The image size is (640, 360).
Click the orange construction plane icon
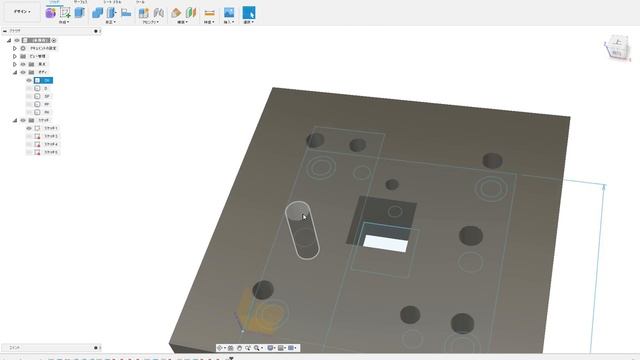pyautogui.click(x=176, y=13)
